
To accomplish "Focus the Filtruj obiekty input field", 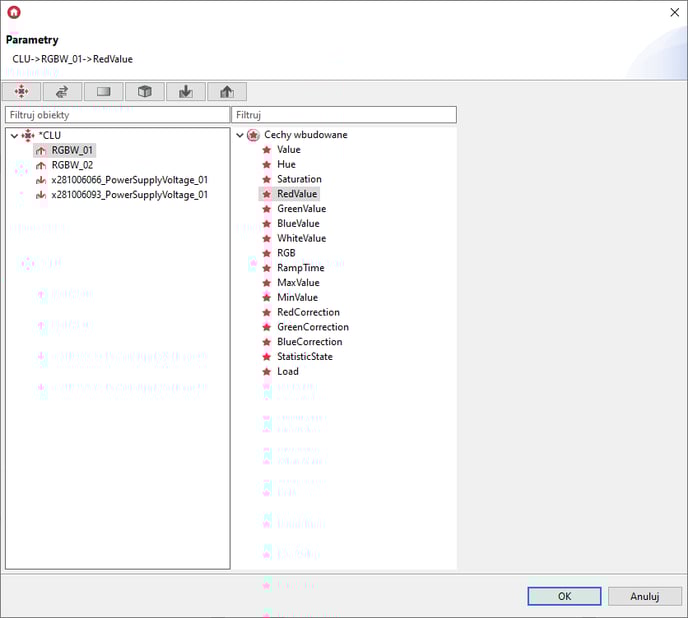I will pos(116,115).
